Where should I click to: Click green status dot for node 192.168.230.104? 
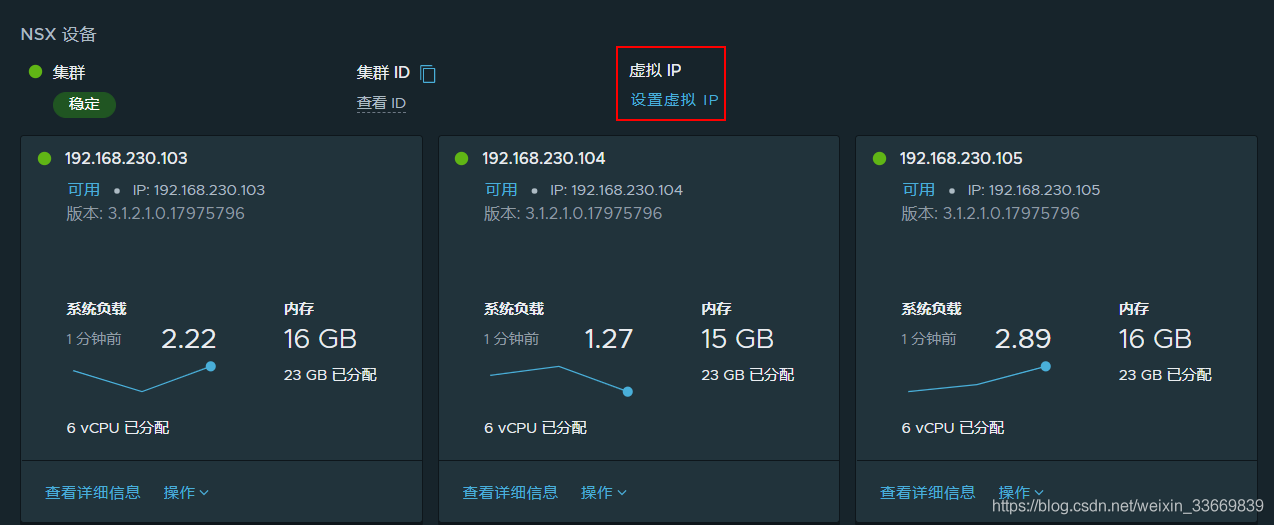(461, 158)
